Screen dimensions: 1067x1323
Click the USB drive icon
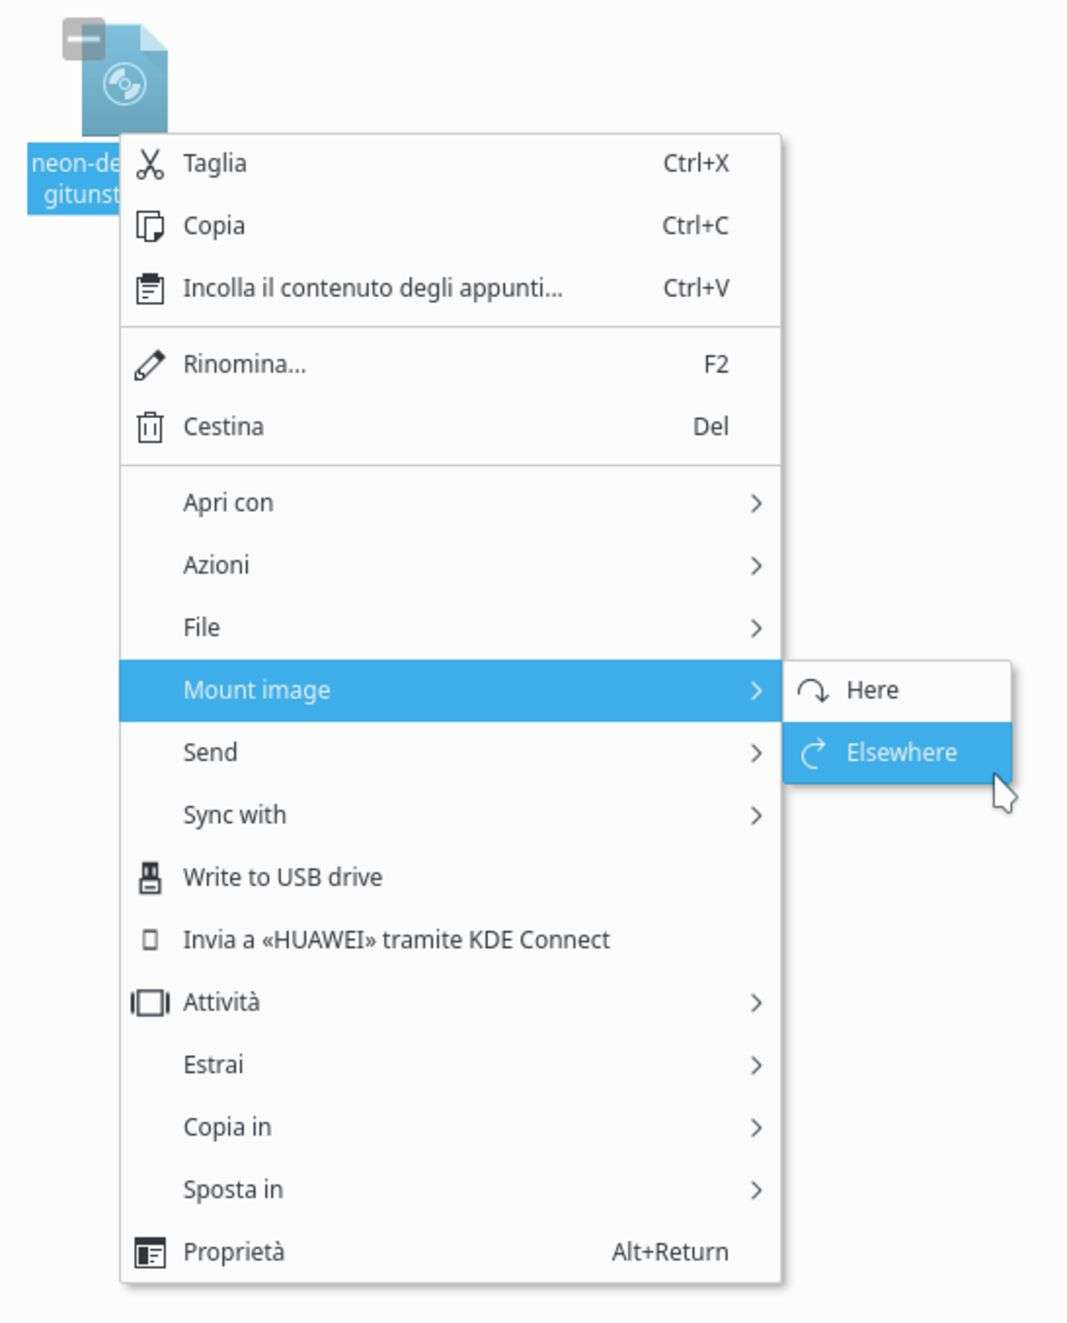pos(150,878)
